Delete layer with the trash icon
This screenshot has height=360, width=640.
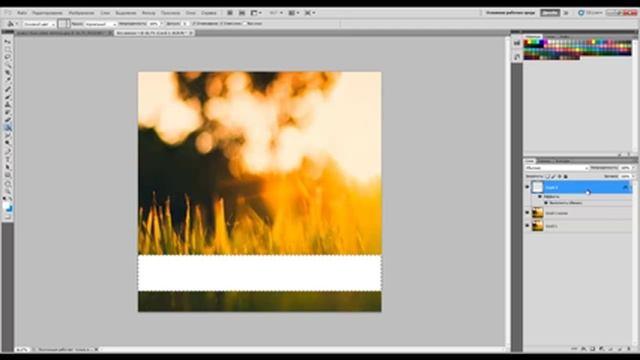[629, 349]
